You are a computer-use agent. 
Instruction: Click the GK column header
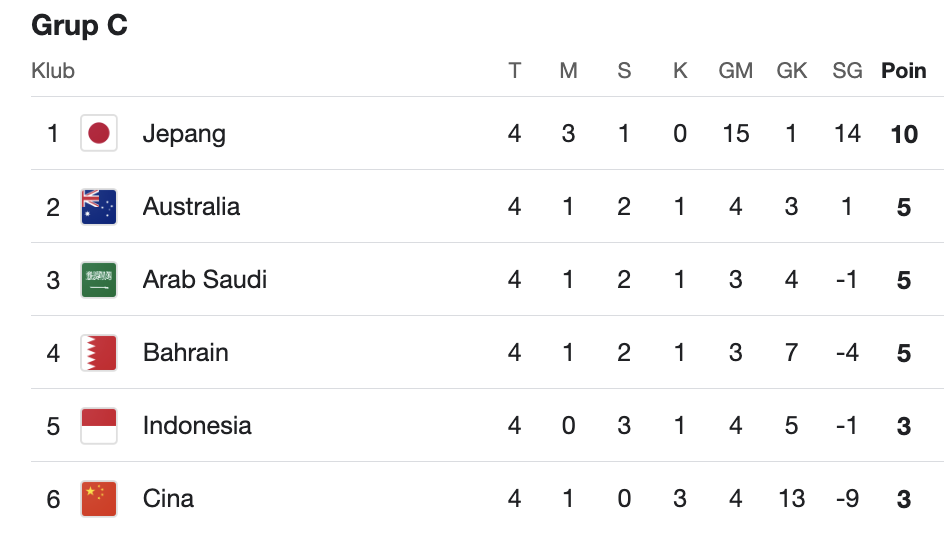tap(791, 70)
